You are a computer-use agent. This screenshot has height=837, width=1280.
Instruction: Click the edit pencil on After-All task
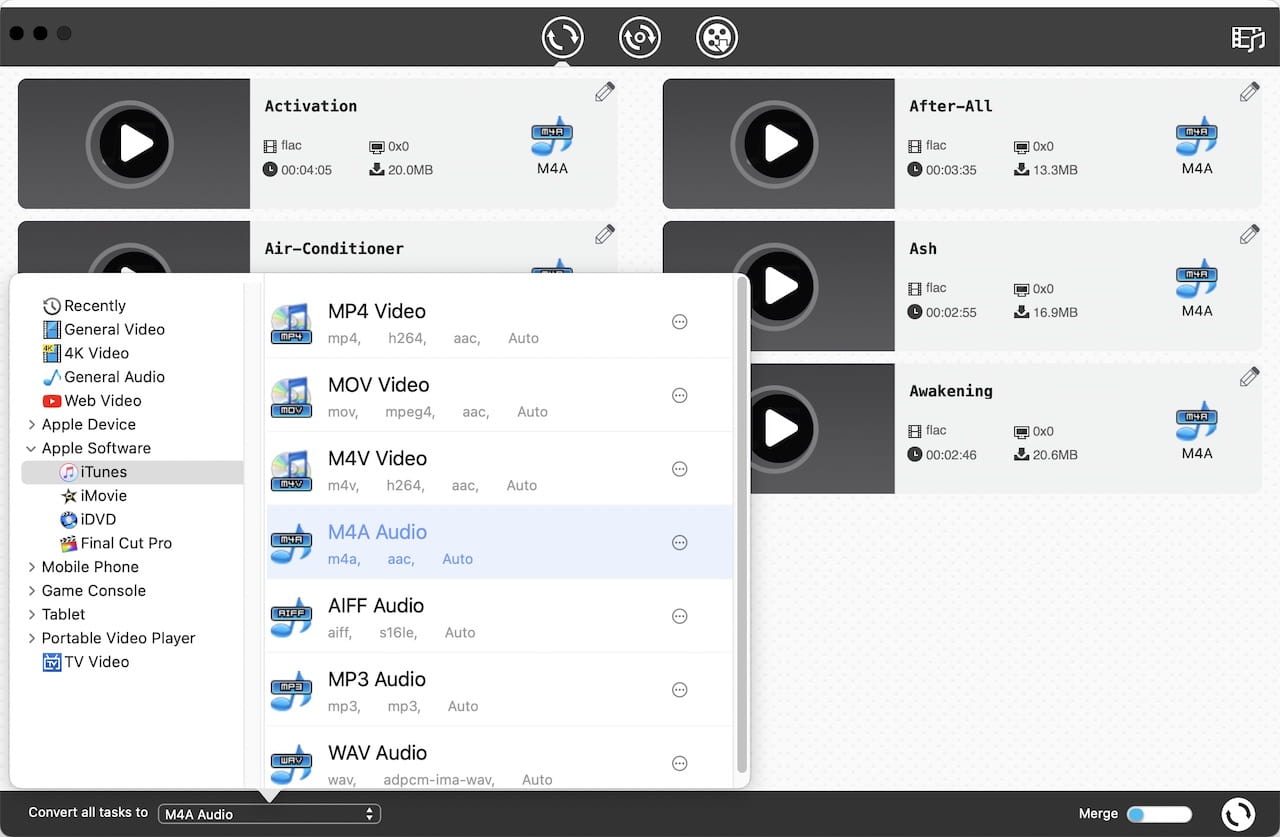coord(1249,93)
